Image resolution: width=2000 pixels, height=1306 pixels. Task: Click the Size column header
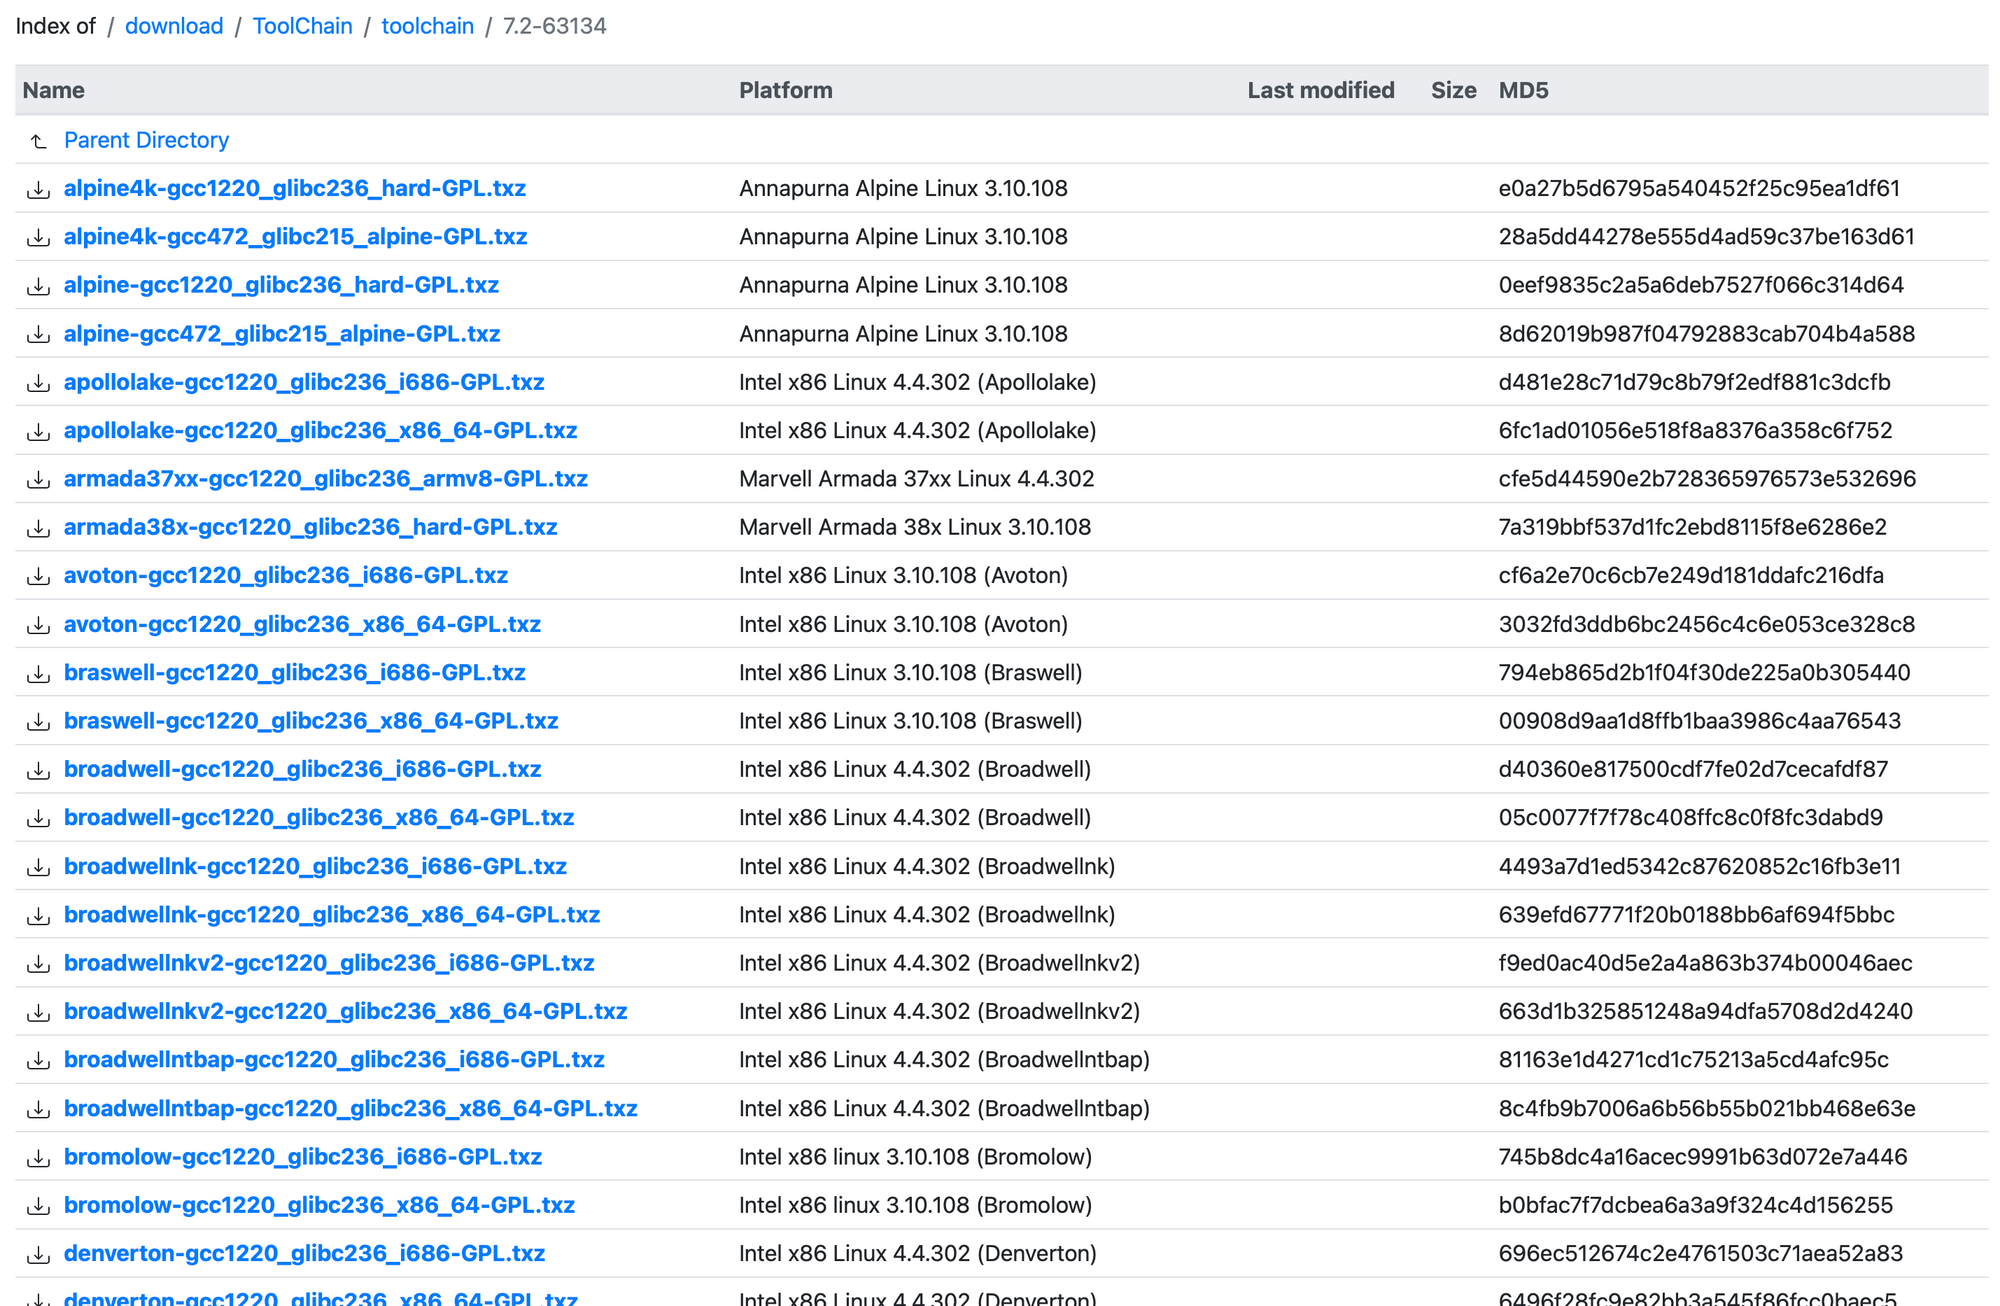click(x=1454, y=90)
